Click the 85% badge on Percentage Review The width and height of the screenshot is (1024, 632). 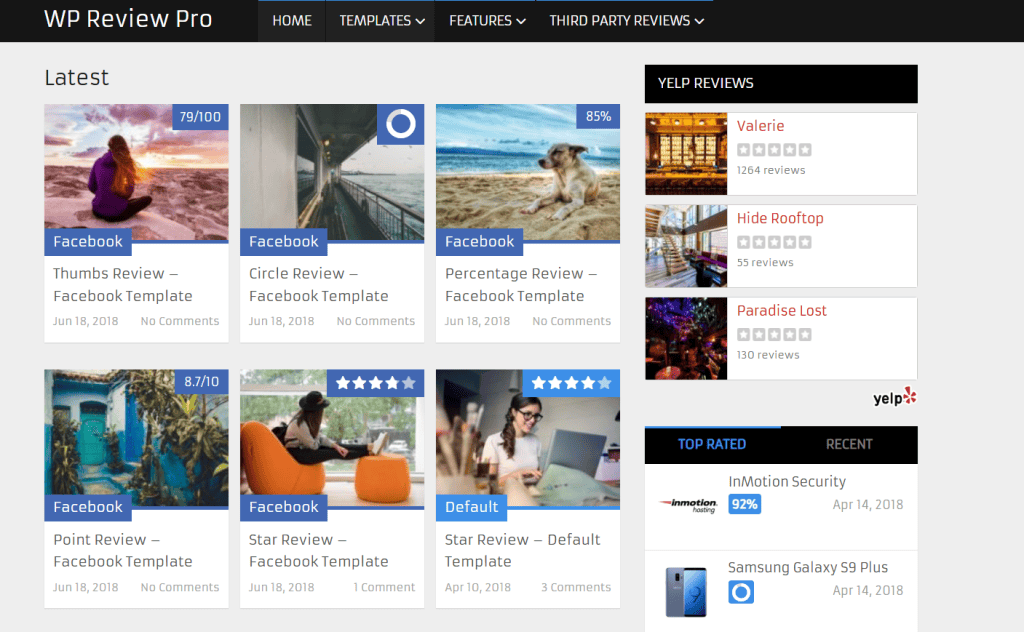(x=598, y=116)
